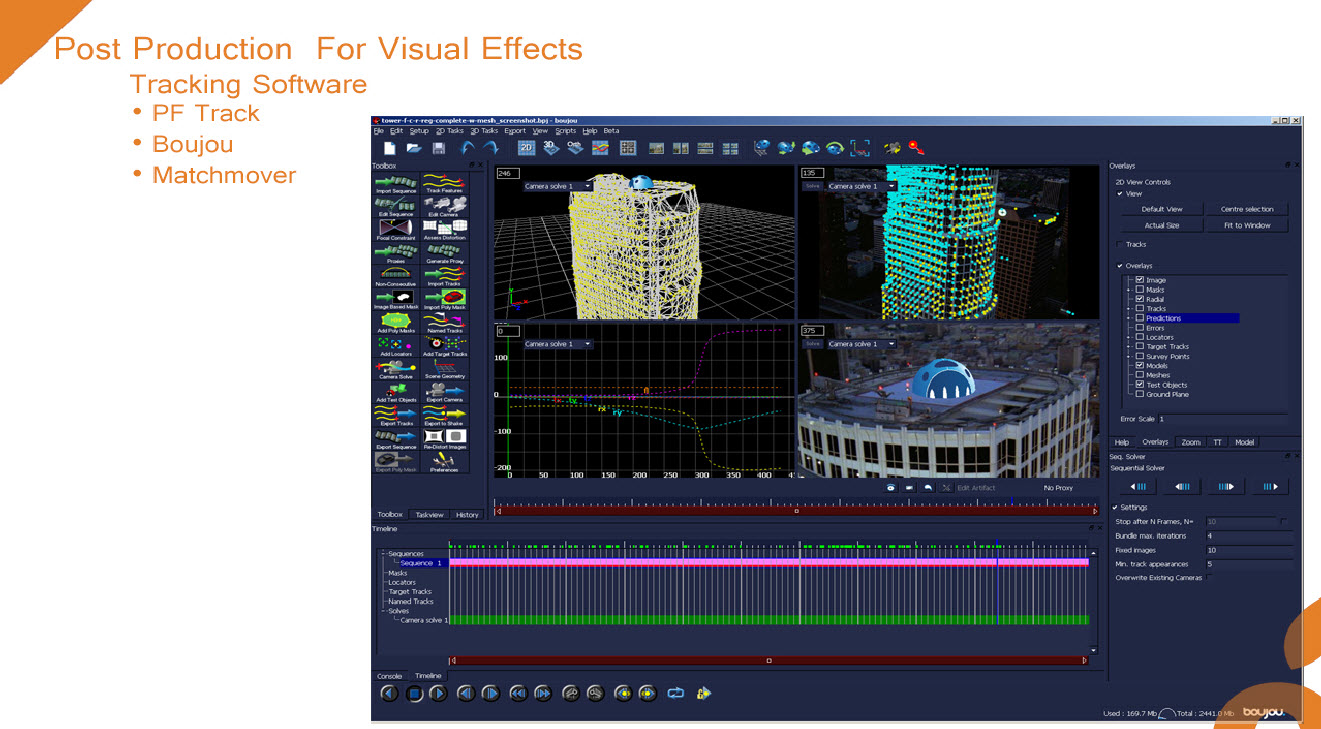Choose the Focal Constraint tool

pos(395,228)
